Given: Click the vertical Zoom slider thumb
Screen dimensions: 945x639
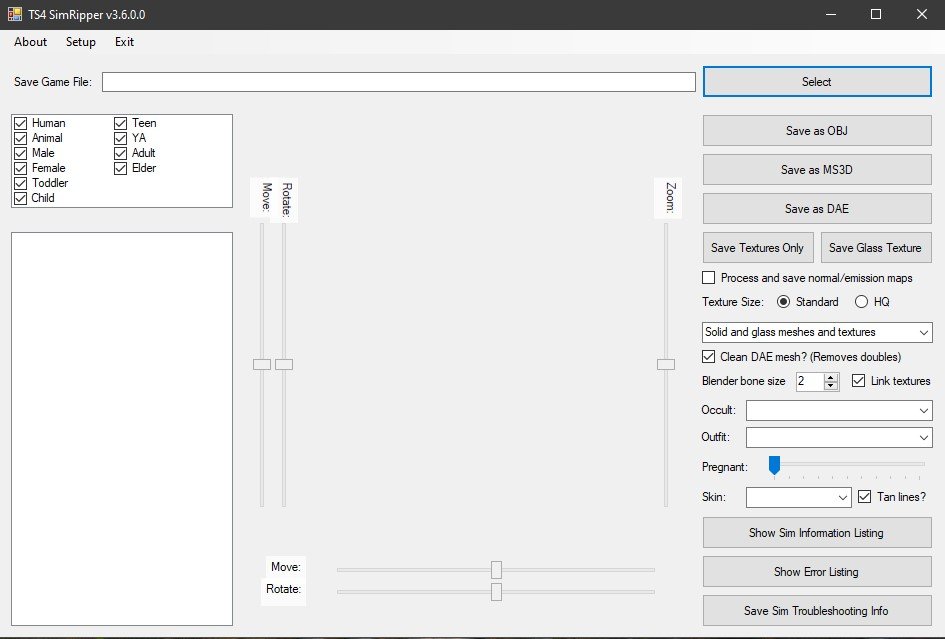Looking at the screenshot, I should (665, 365).
